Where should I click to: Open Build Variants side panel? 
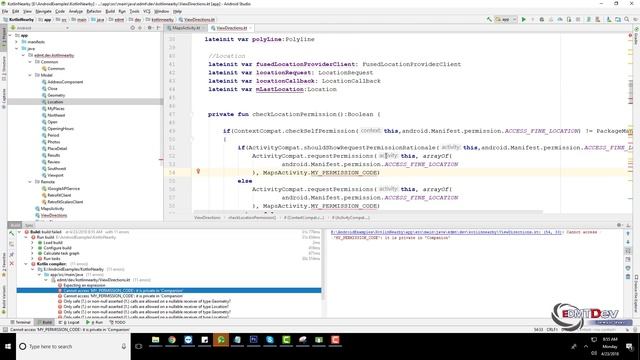pos(4,300)
